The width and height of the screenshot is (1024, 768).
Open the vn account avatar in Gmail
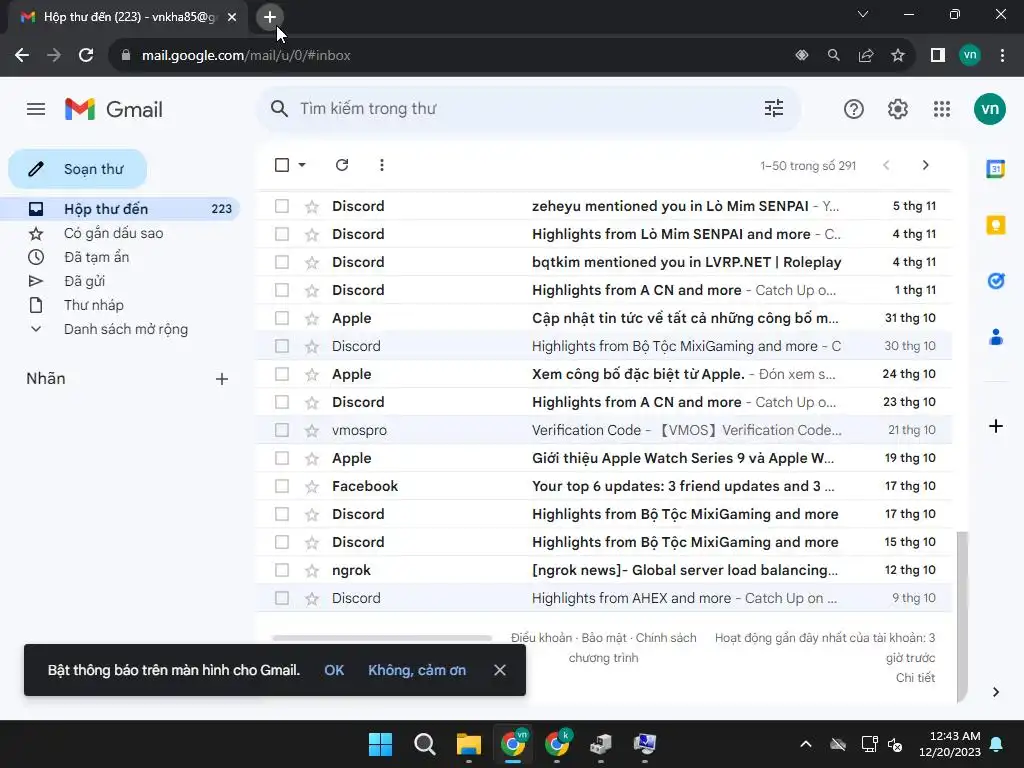(989, 109)
